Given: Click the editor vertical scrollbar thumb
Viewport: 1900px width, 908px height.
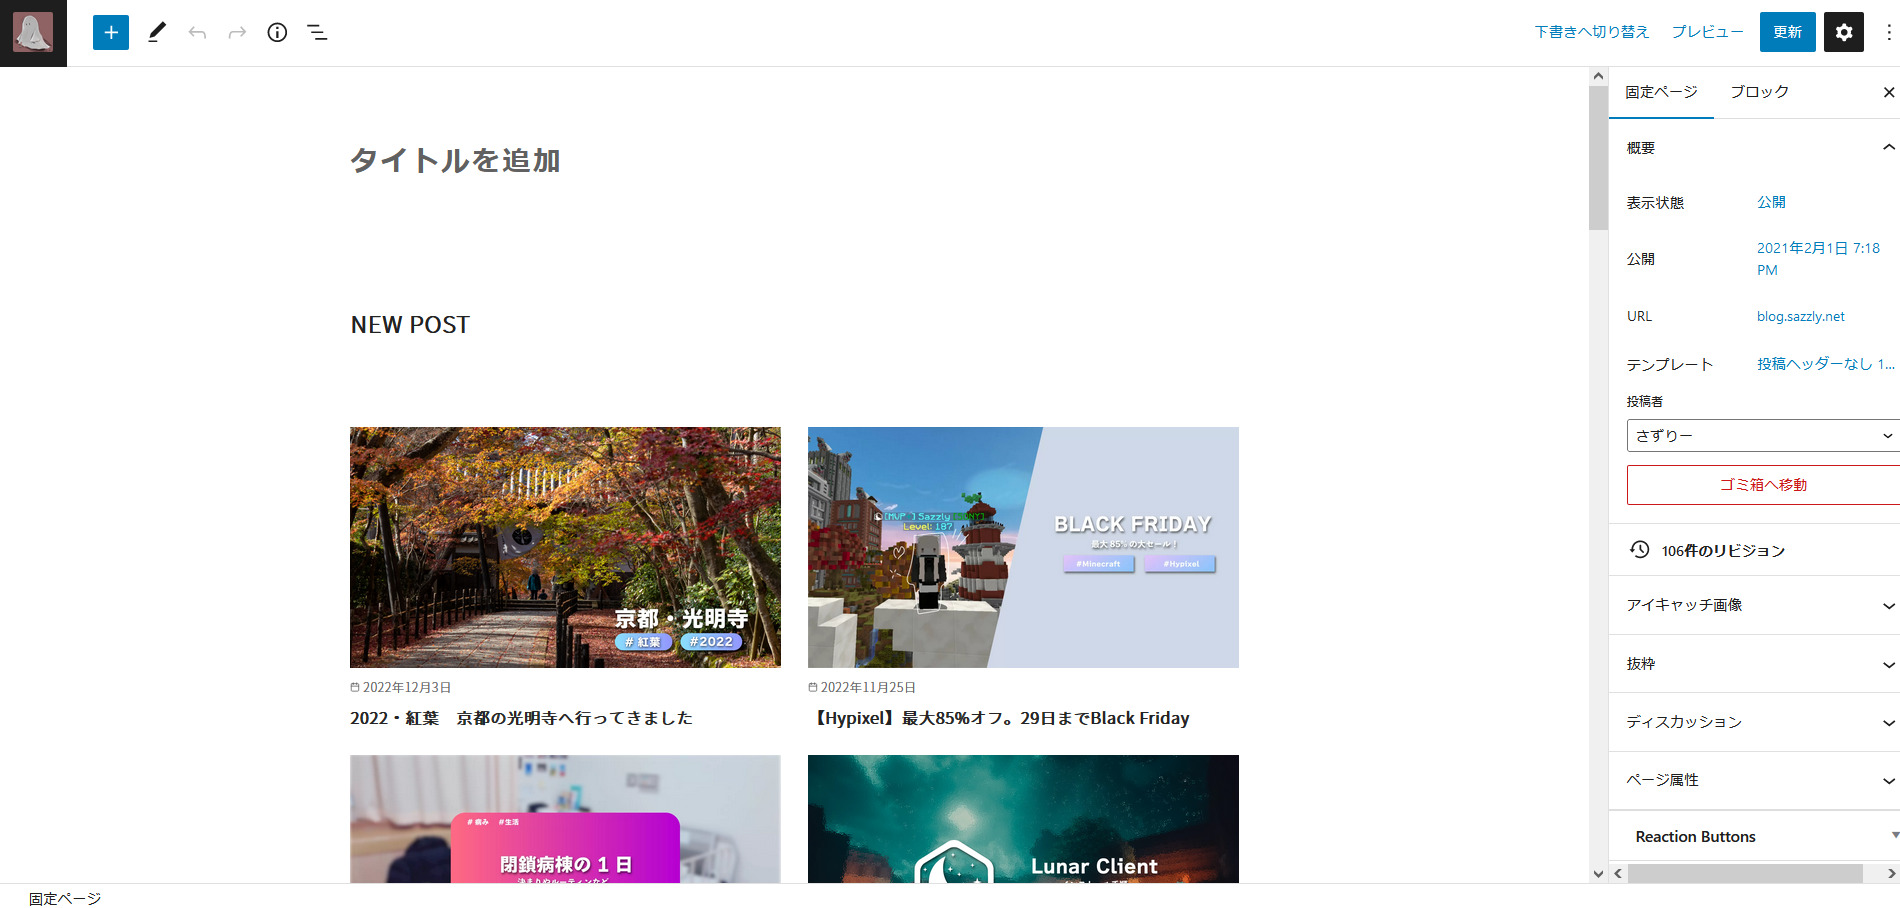Looking at the screenshot, I should (1598, 158).
